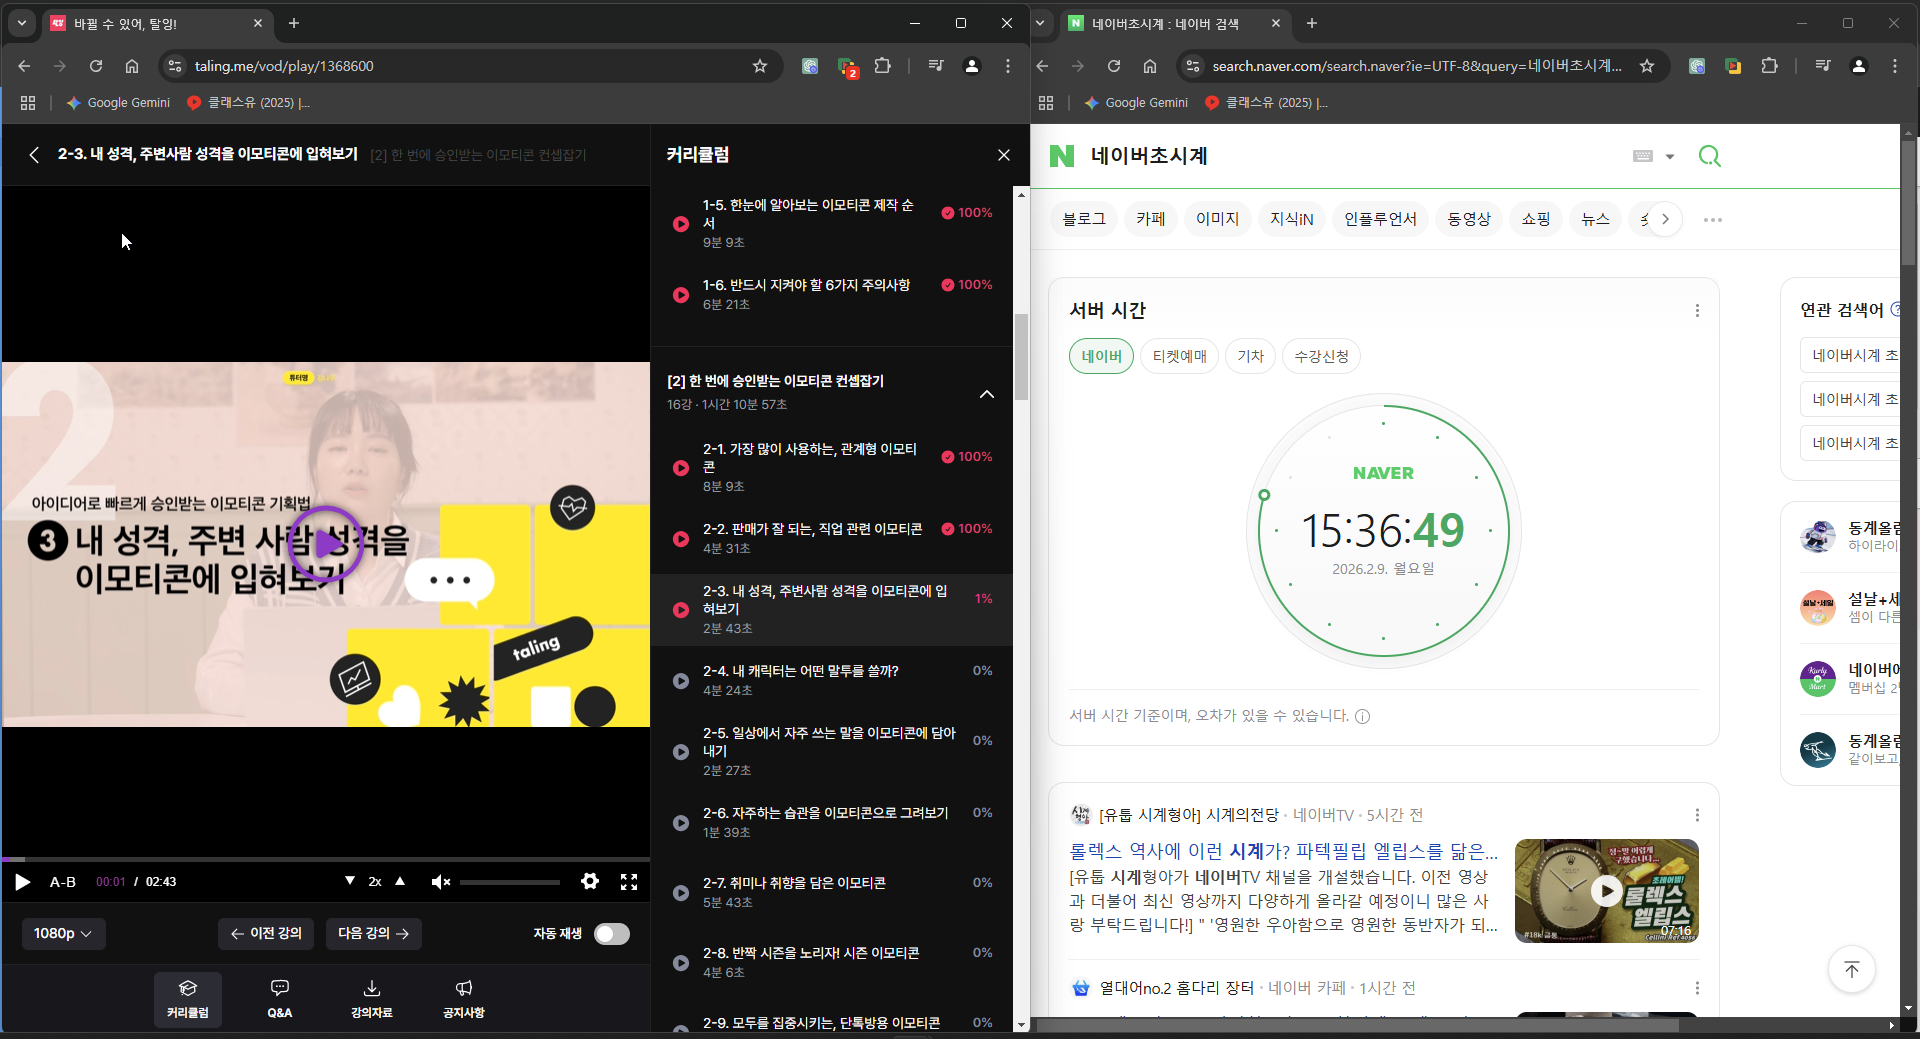Open the 커리큘럼 bottom tab

pos(188,999)
